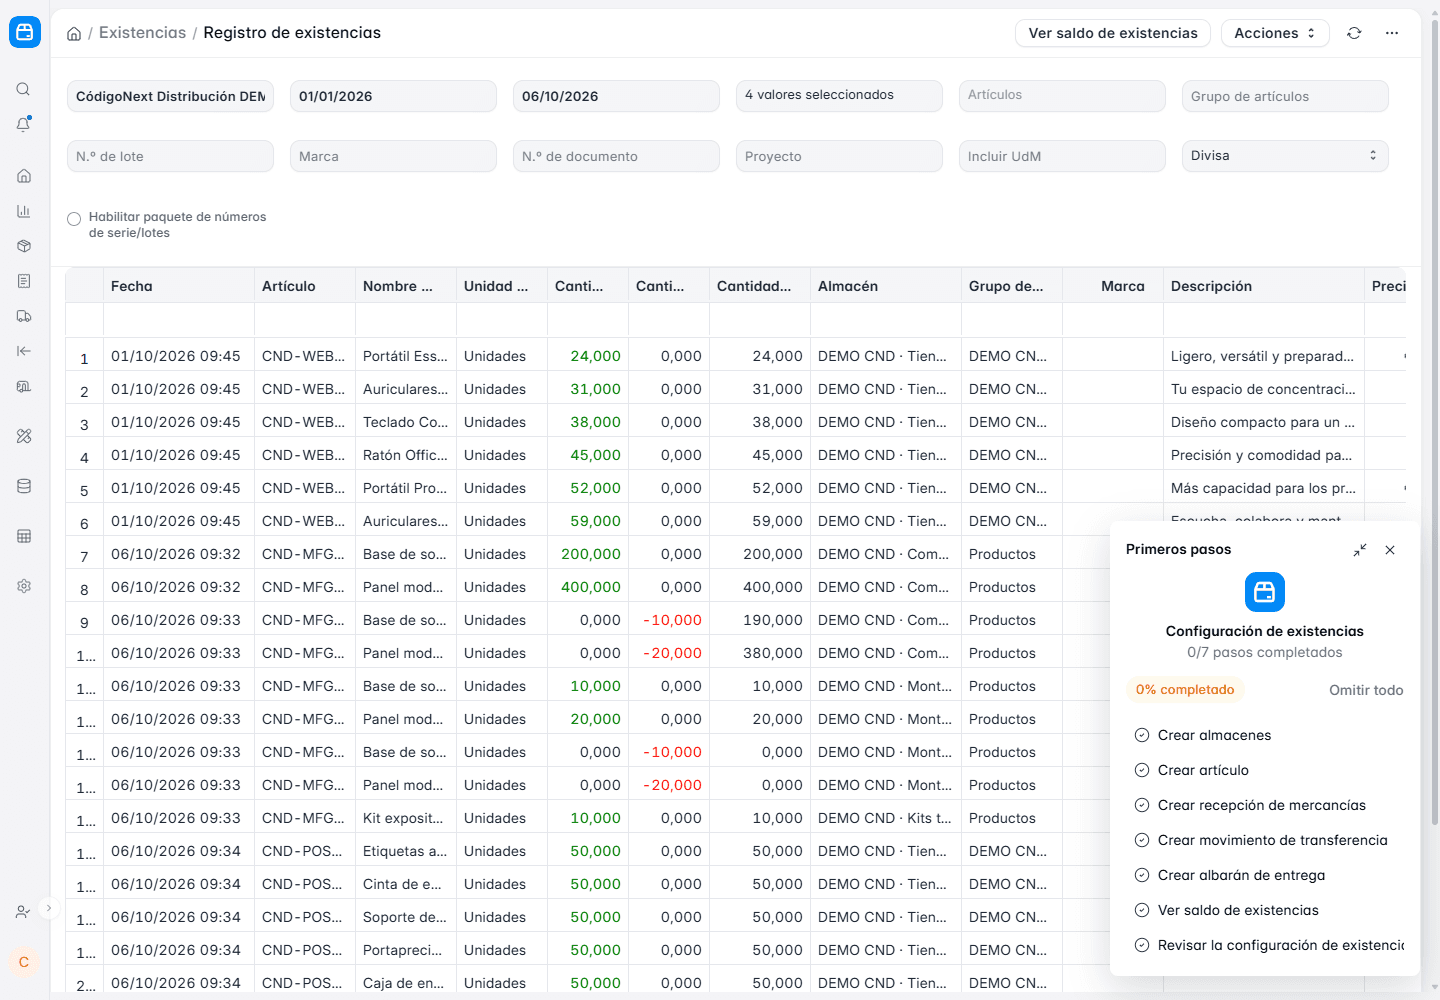The width and height of the screenshot is (1440, 1000).
Task: Open user avatar C
Action: pyautogui.click(x=24, y=962)
